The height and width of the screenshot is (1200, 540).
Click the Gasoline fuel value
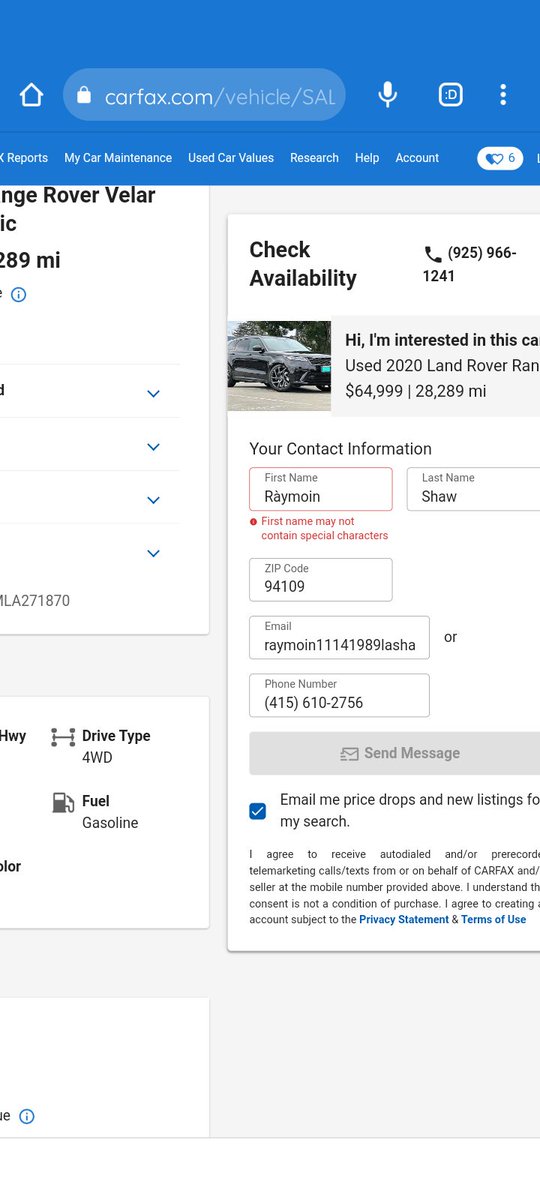(110, 823)
